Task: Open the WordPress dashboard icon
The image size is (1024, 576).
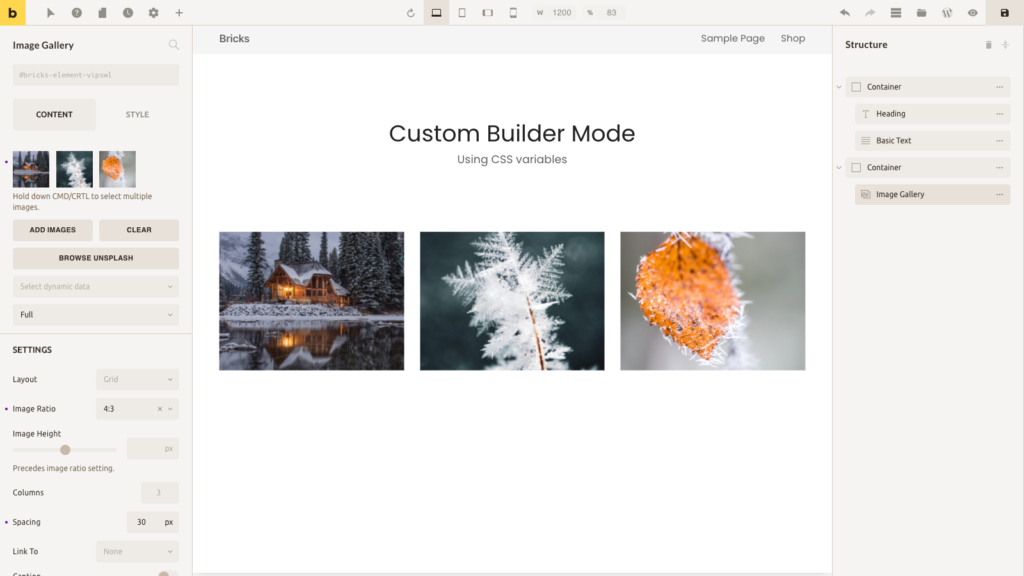Action: coord(947,13)
